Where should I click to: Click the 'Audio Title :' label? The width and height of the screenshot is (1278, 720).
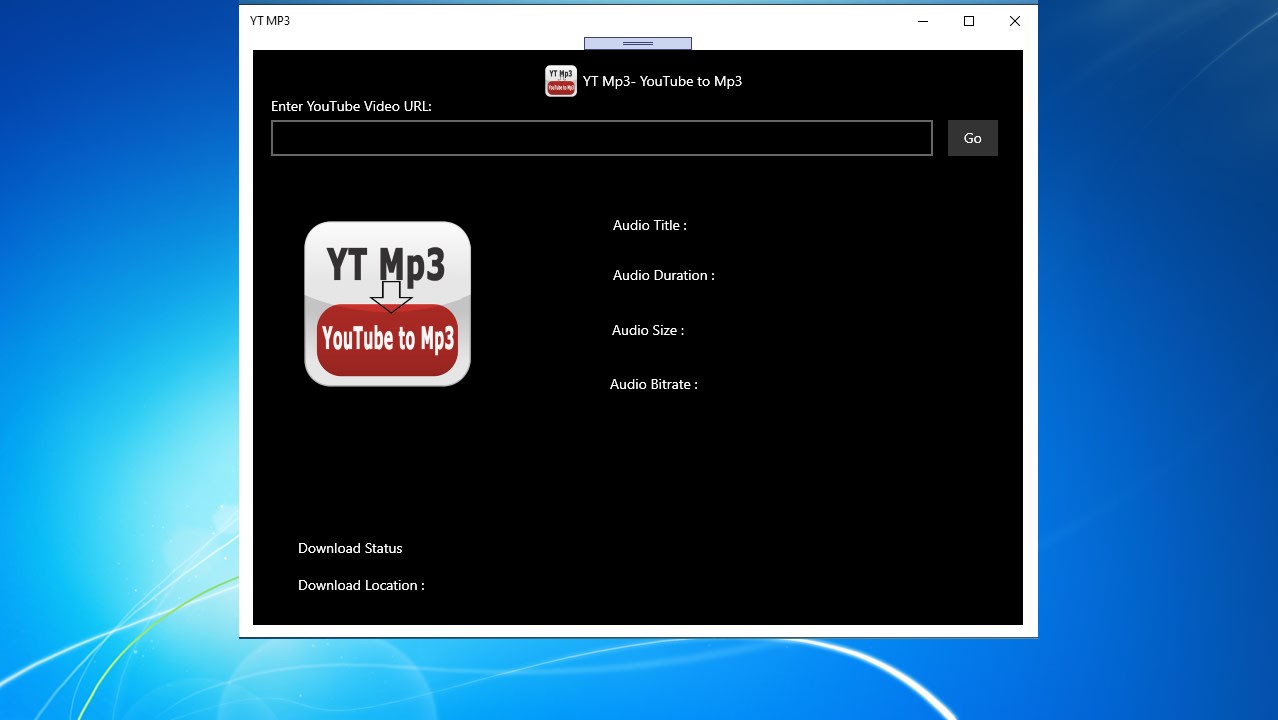coord(650,225)
